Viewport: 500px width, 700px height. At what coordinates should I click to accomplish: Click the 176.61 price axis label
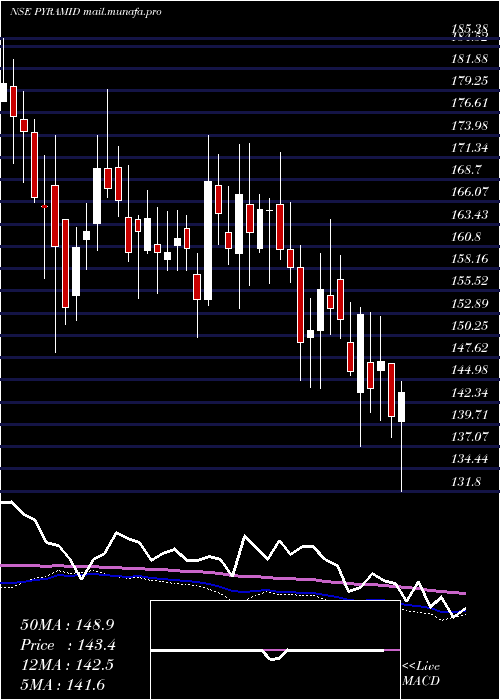[469, 104]
